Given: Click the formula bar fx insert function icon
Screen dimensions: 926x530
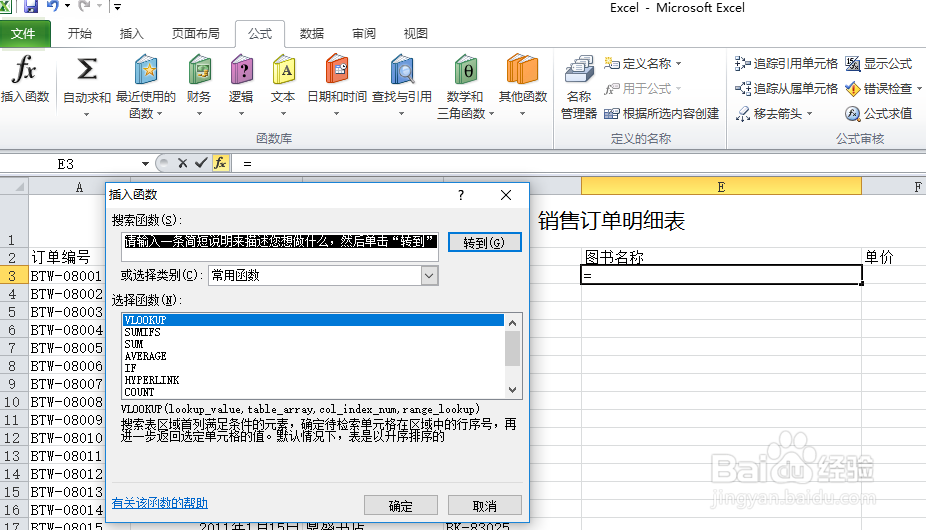Looking at the screenshot, I should point(220,163).
